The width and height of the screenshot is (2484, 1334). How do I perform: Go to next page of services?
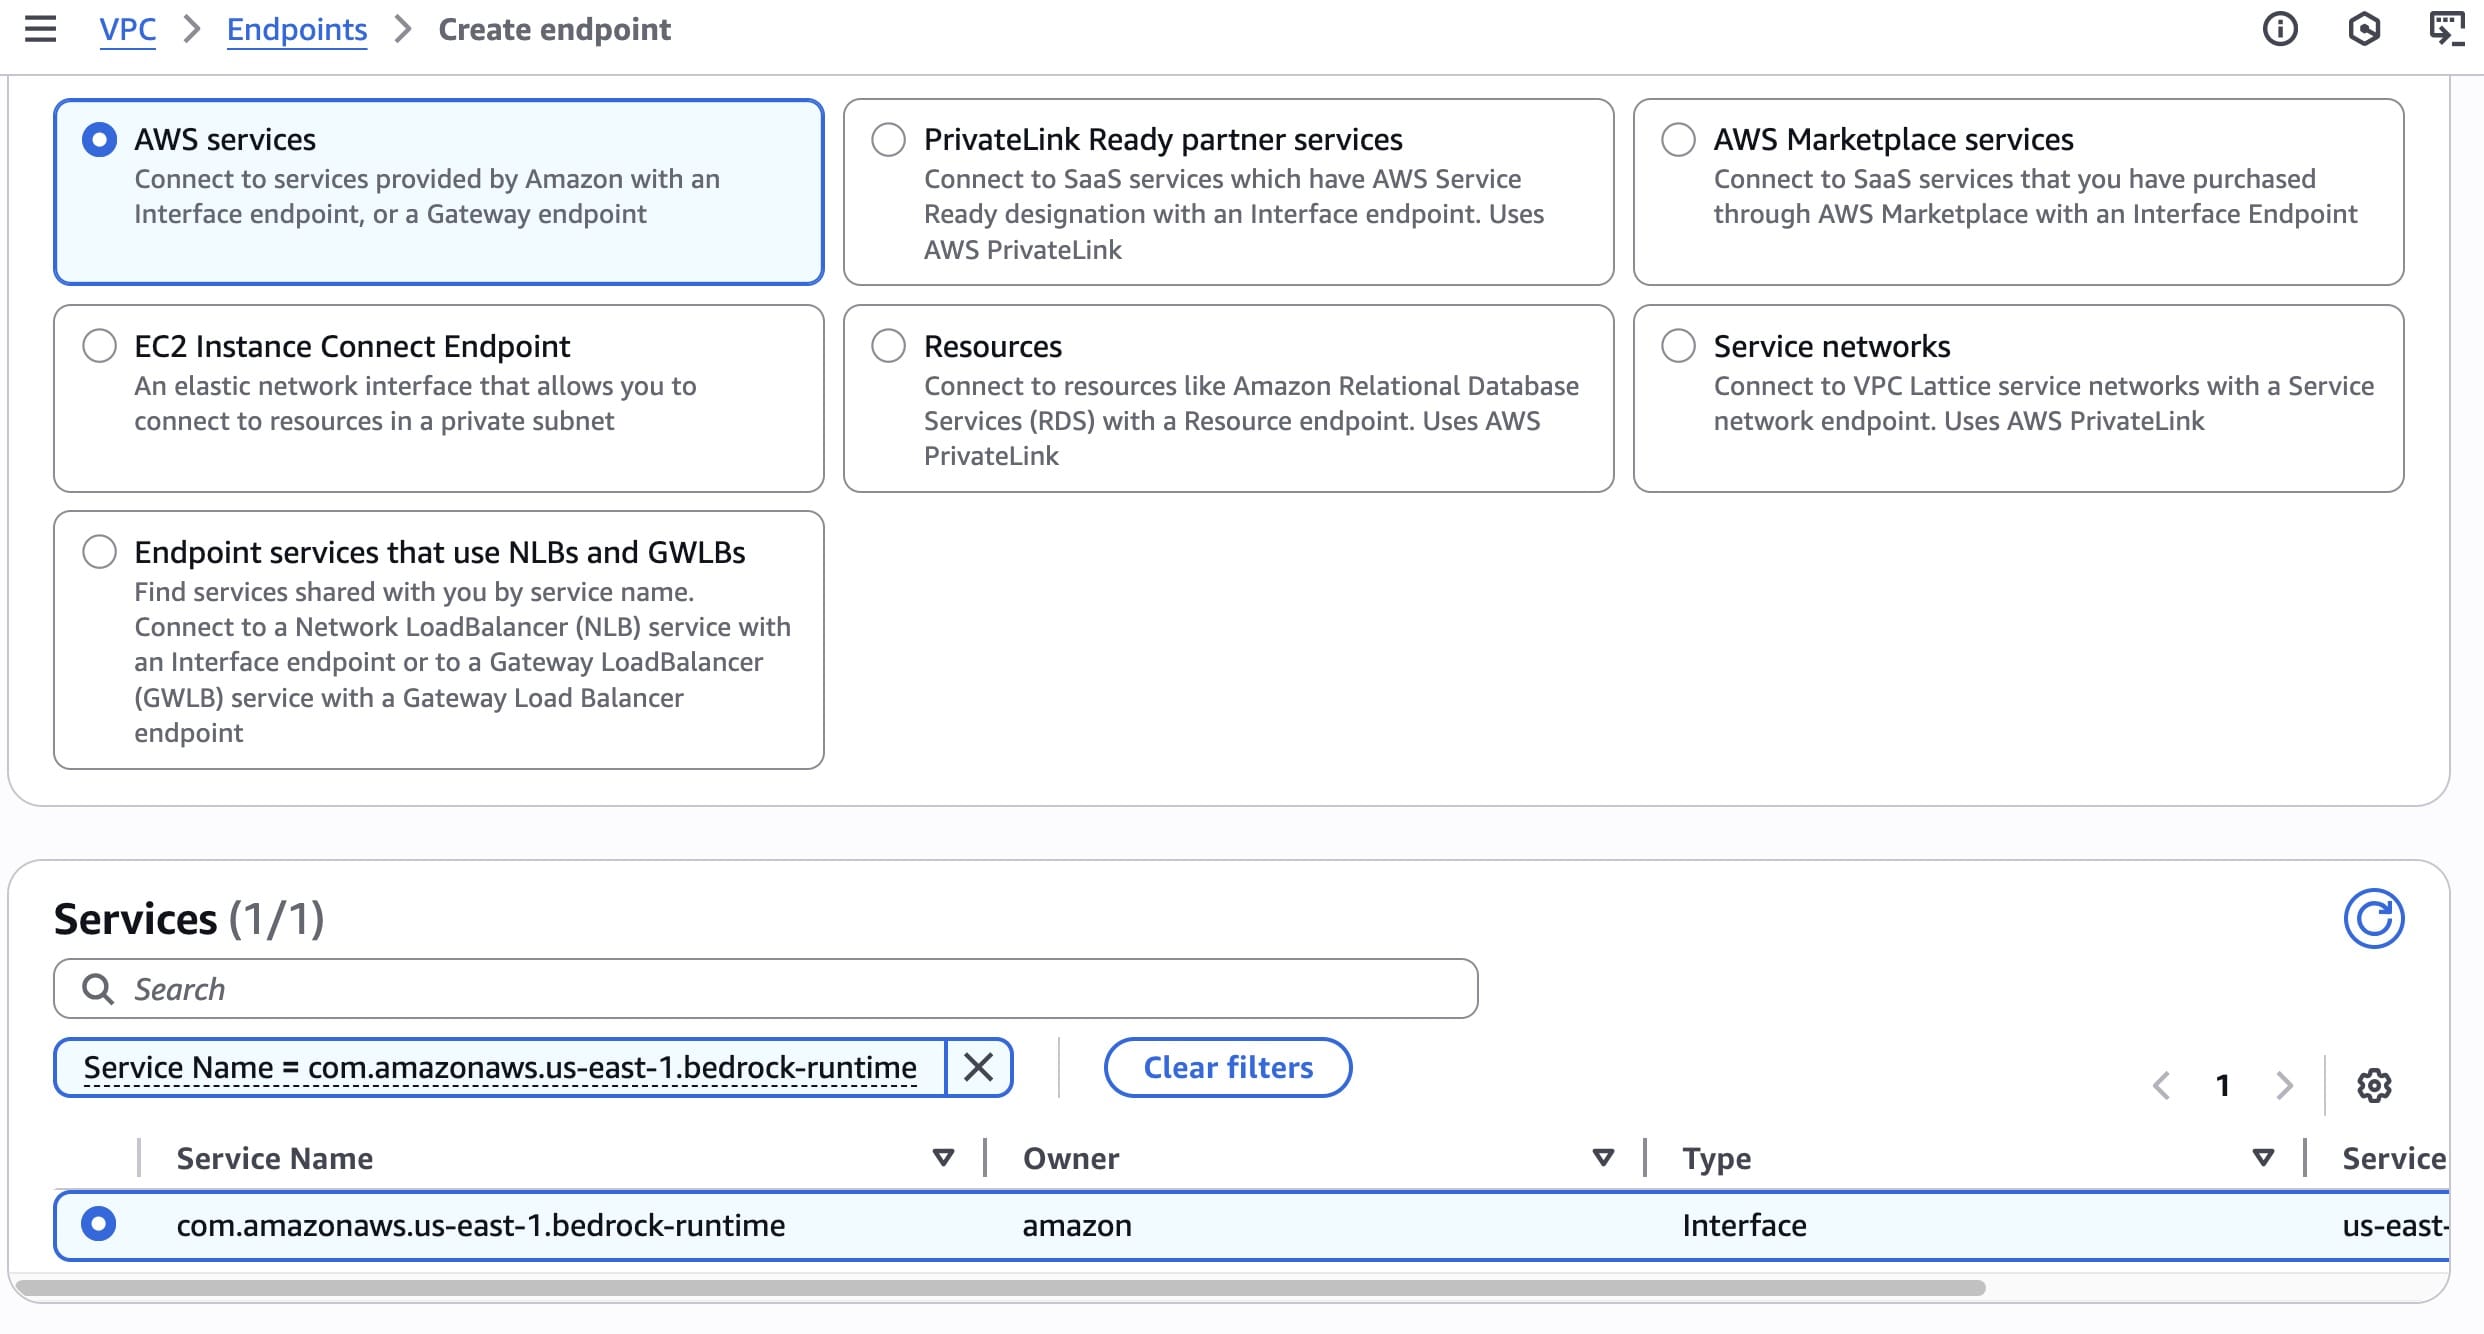point(2284,1085)
